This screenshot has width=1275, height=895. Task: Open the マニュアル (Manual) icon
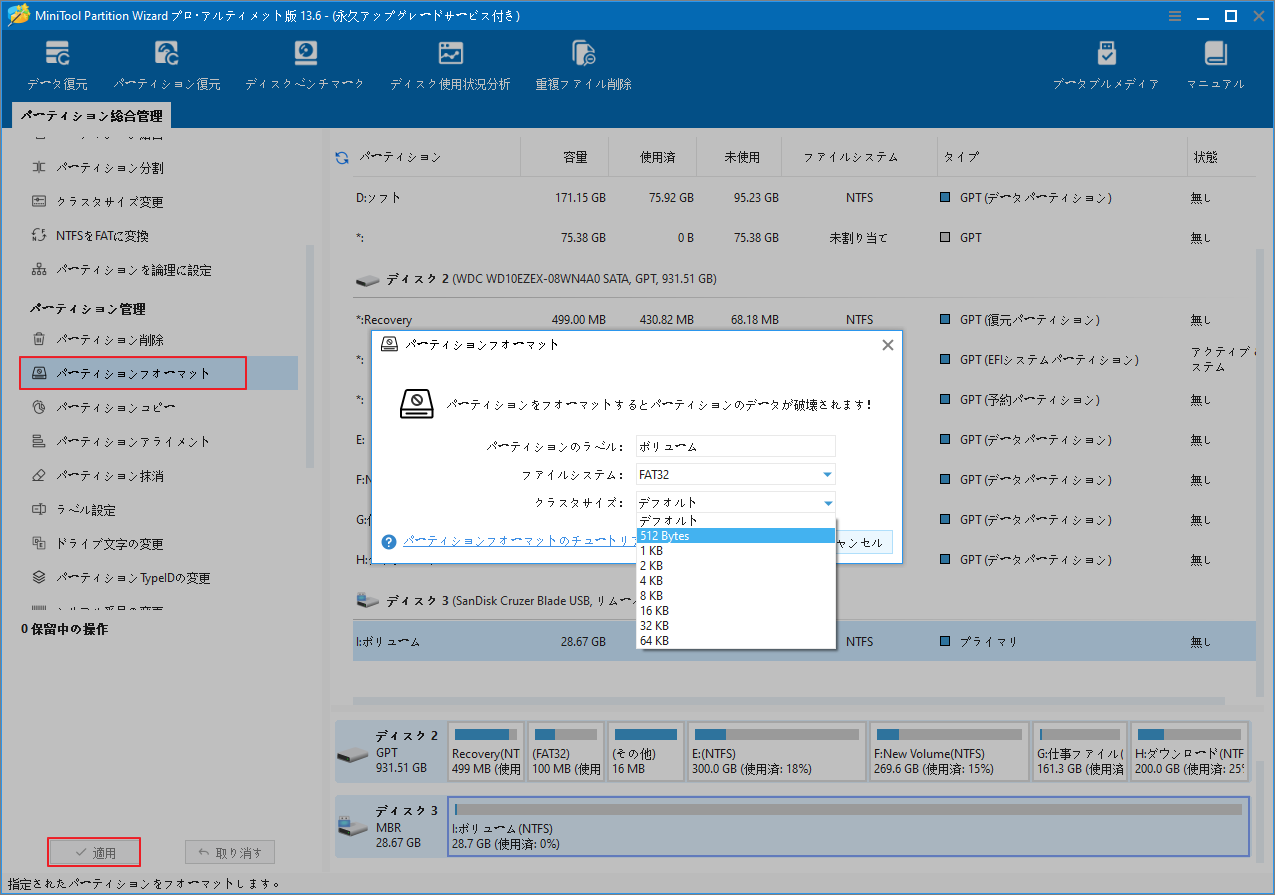tap(1215, 66)
